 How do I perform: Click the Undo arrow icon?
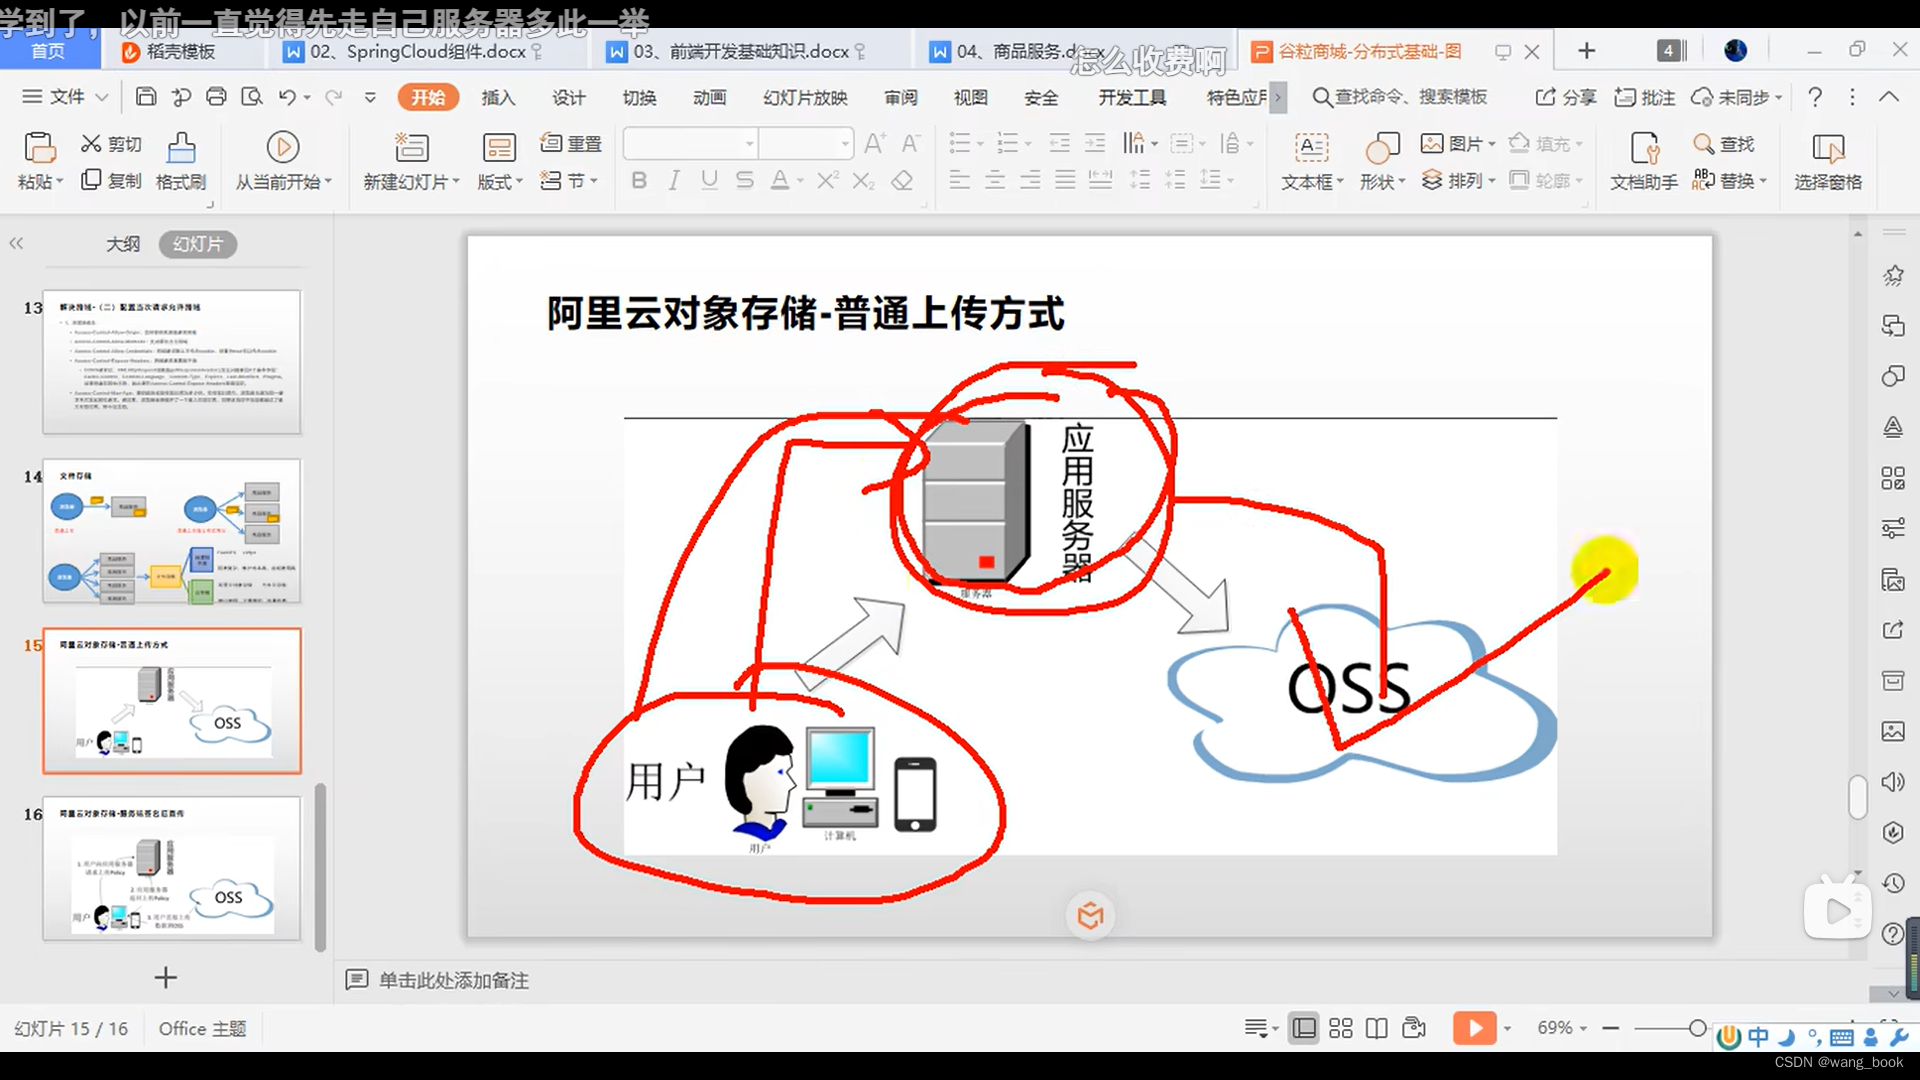[287, 97]
